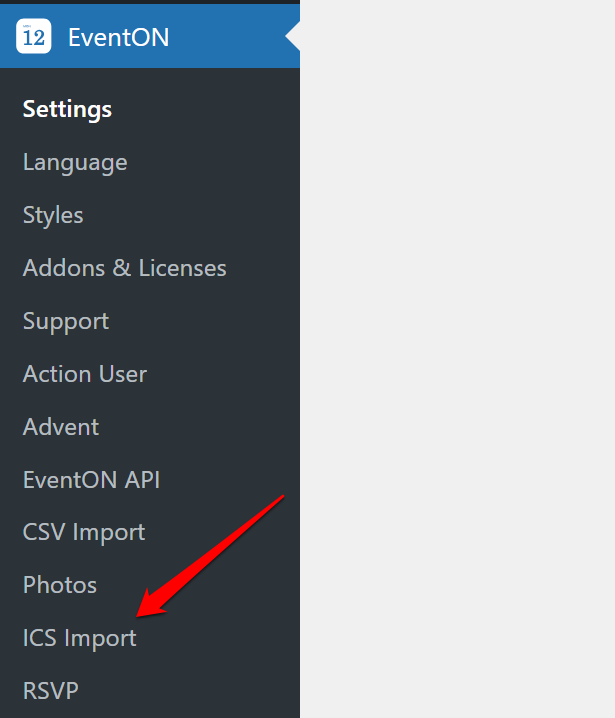Click empty sidebar space right of RSVP
Viewport: 615px width, 718px height.
[x=188, y=691]
